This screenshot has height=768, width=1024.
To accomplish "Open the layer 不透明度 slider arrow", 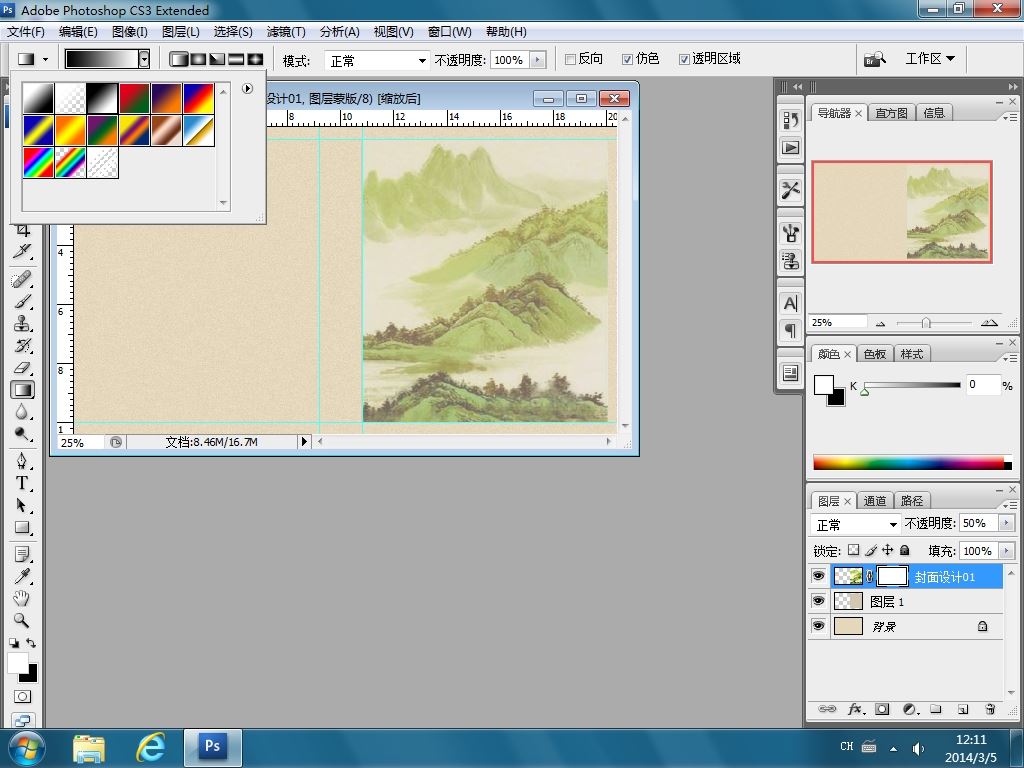I will tap(1006, 523).
